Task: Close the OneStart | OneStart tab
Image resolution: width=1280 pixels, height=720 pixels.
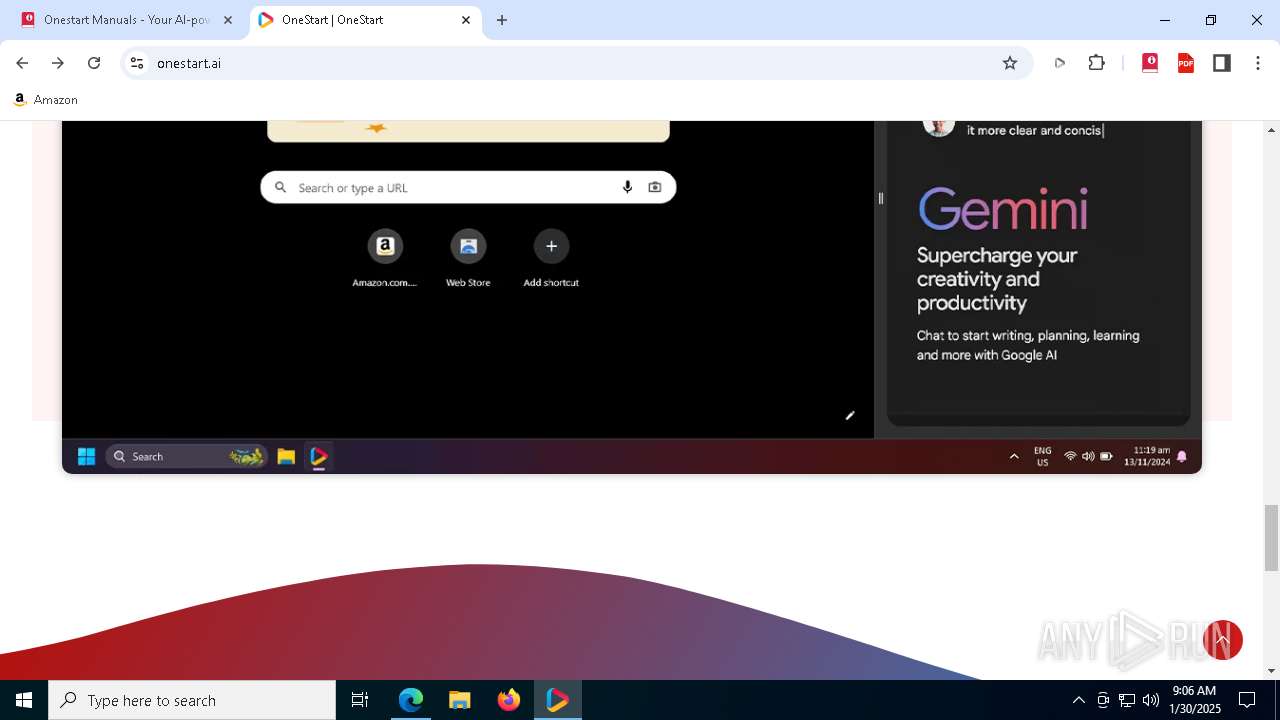Action: (466, 20)
